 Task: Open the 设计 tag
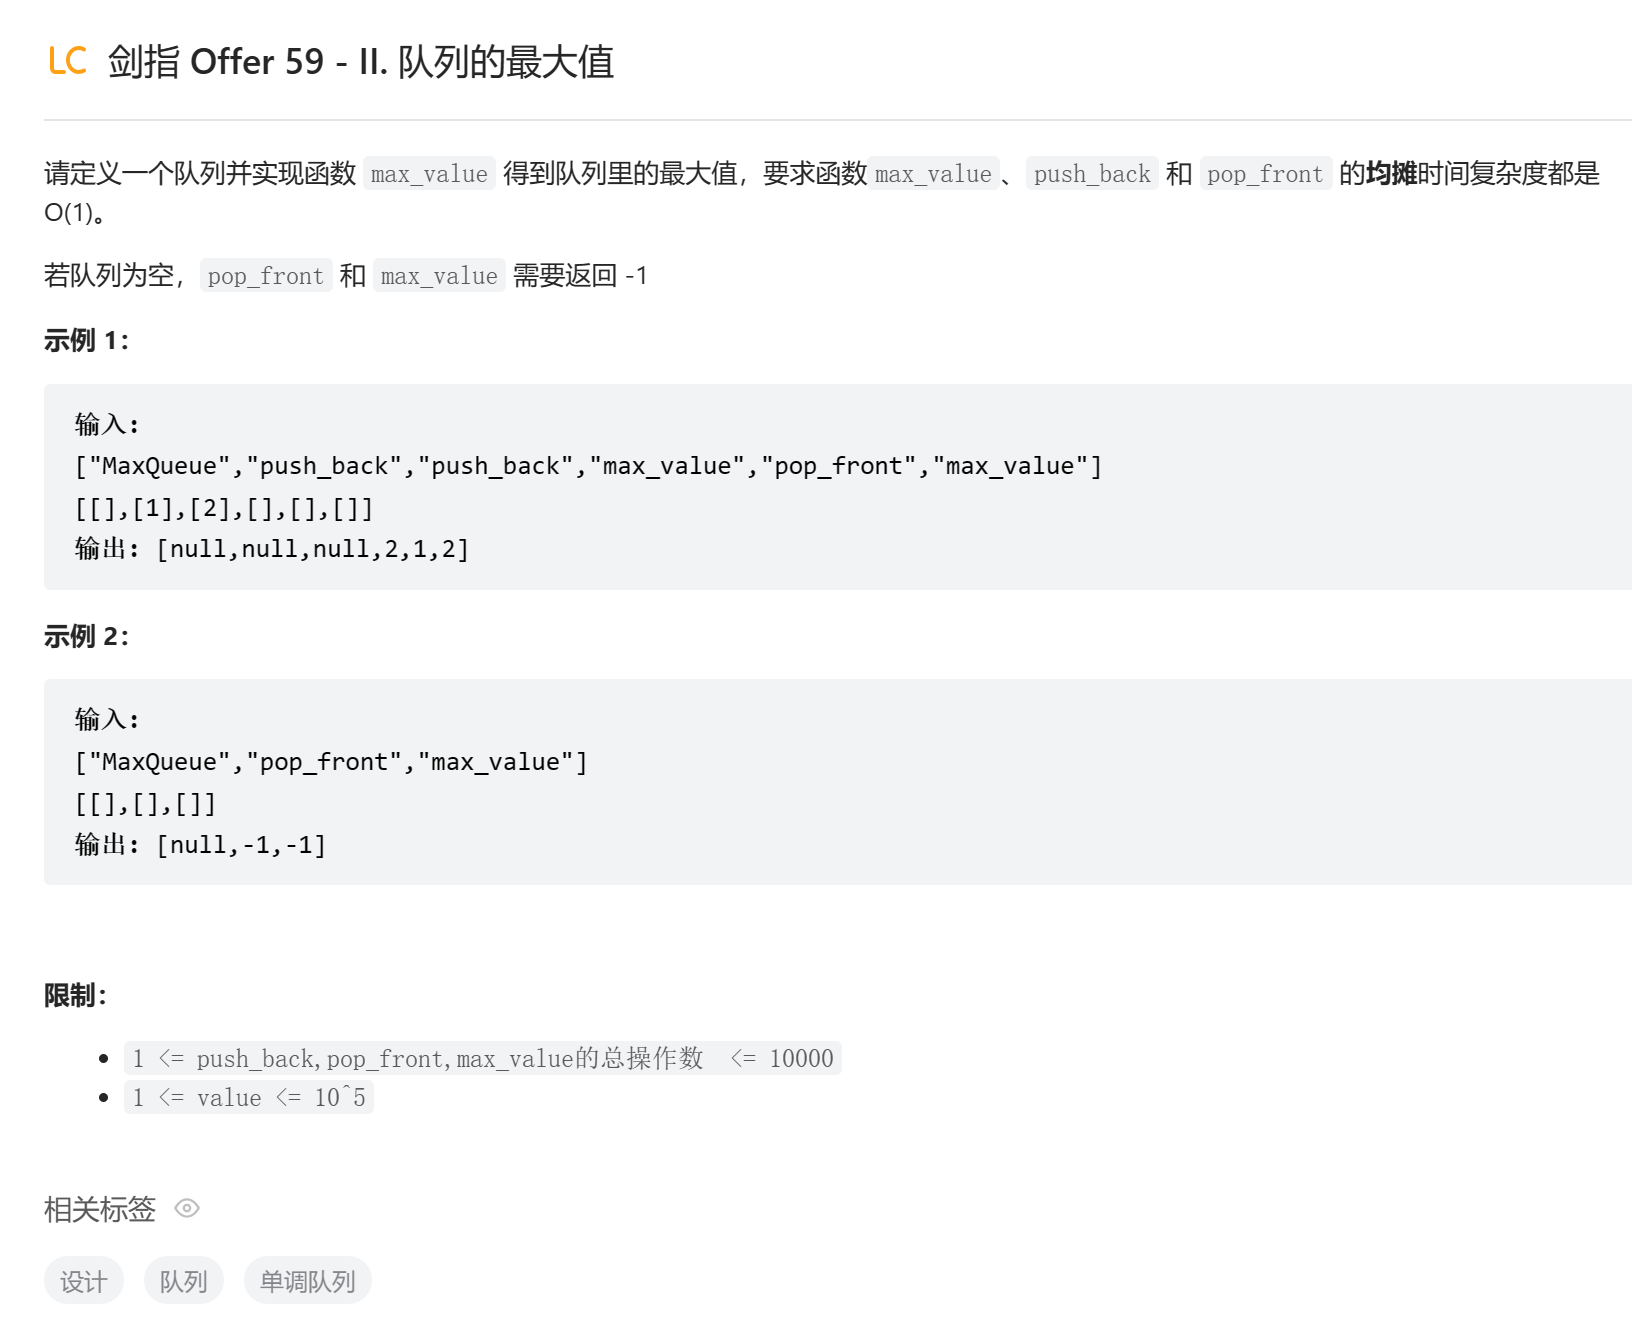tap(83, 1281)
